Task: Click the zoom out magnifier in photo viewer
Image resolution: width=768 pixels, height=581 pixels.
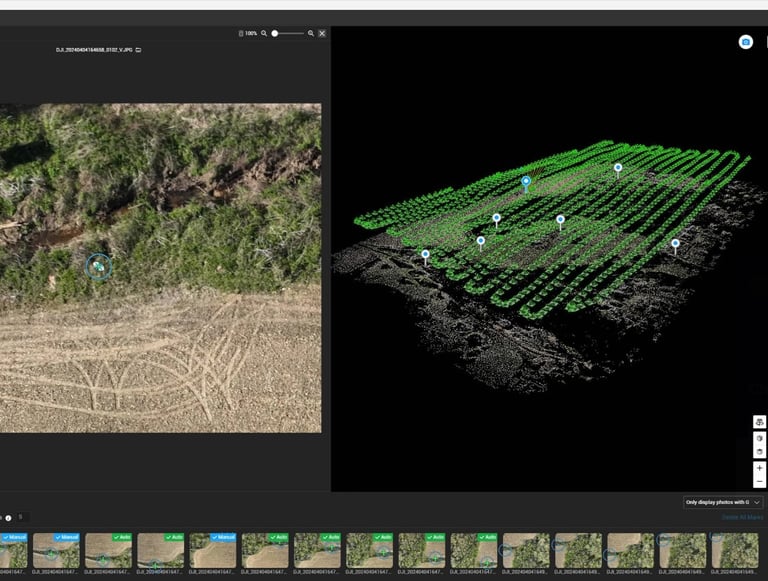Action: coord(264,33)
